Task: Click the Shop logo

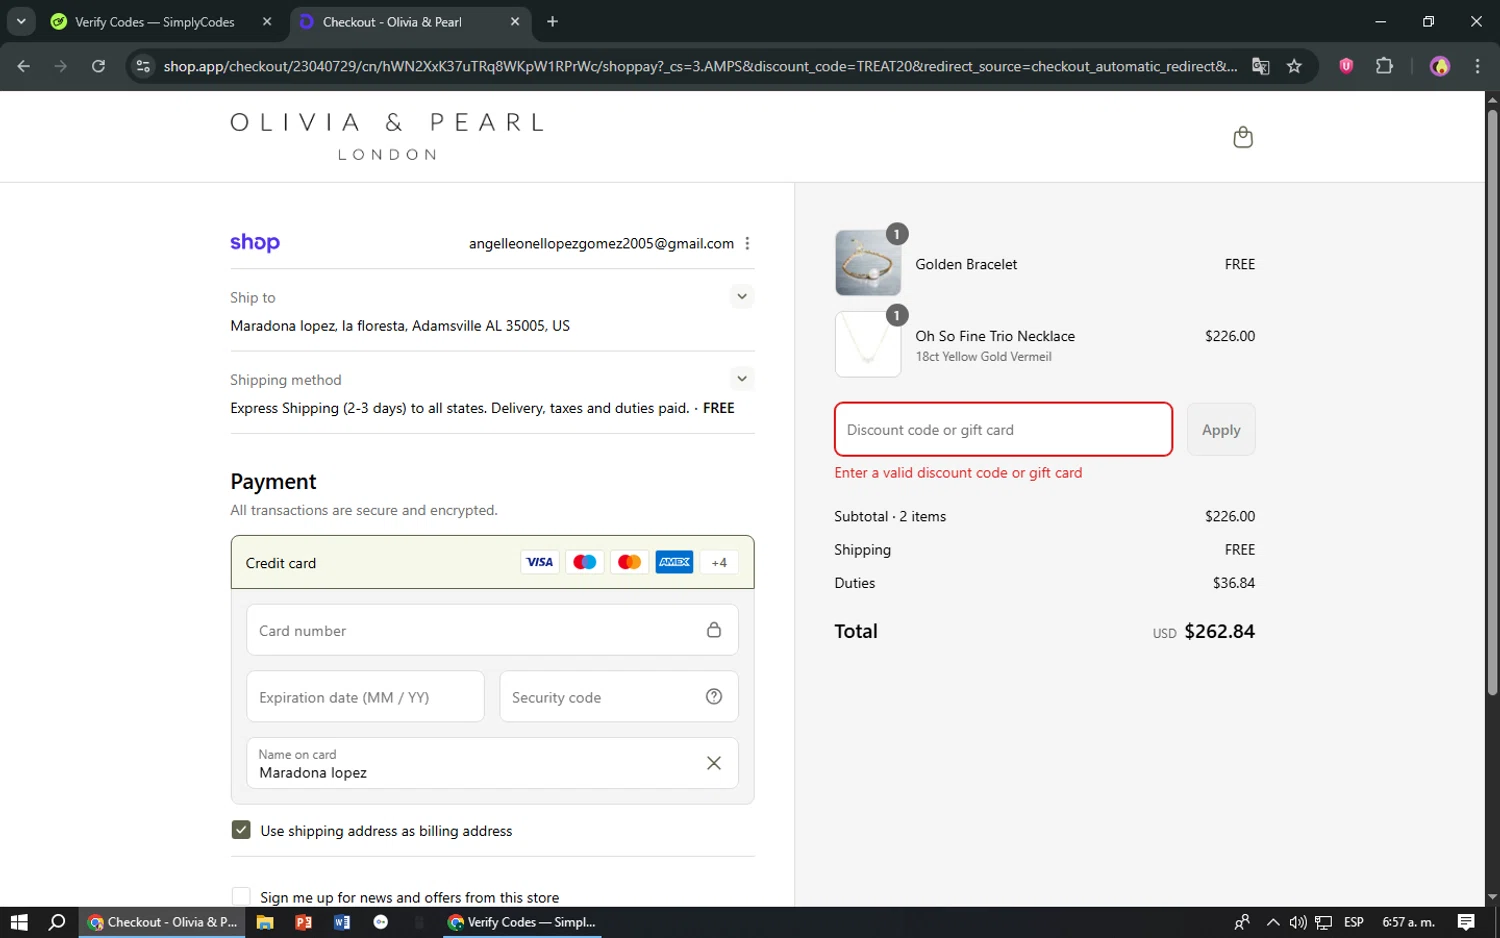Action: pos(255,243)
